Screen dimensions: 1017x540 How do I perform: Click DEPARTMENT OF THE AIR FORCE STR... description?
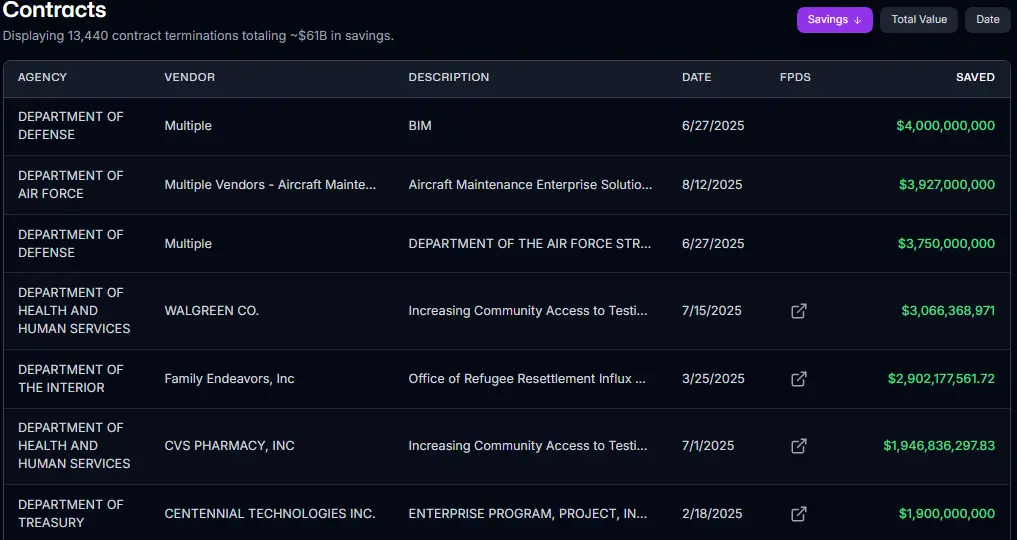[x=530, y=244]
